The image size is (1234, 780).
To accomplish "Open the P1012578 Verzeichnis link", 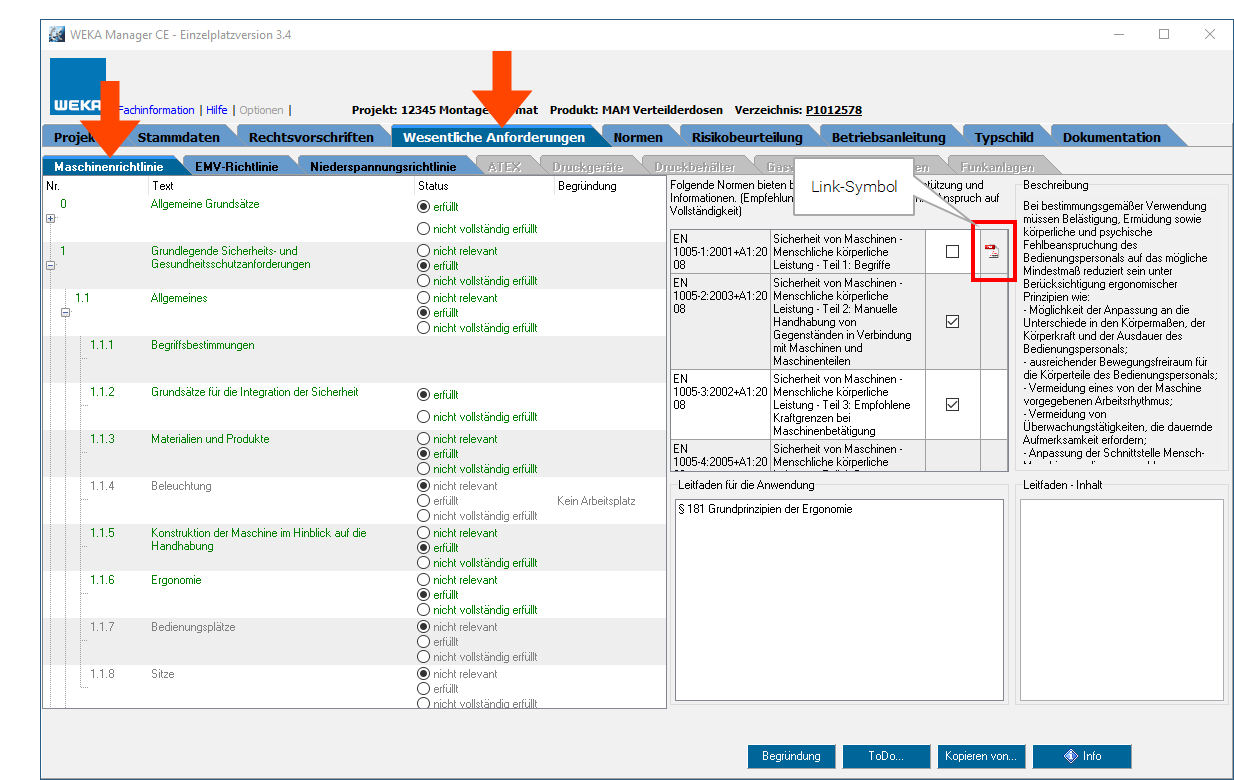I will (833, 110).
